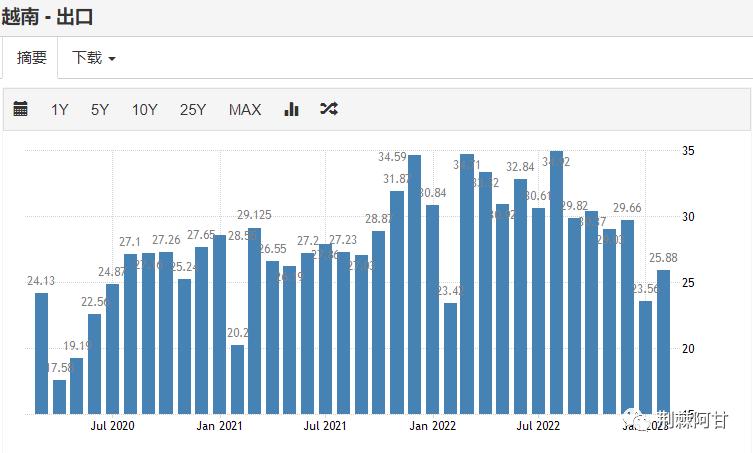Viewport: 753px width, 453px height.
Task: Click the 29.82 data label
Action: pos(574,206)
